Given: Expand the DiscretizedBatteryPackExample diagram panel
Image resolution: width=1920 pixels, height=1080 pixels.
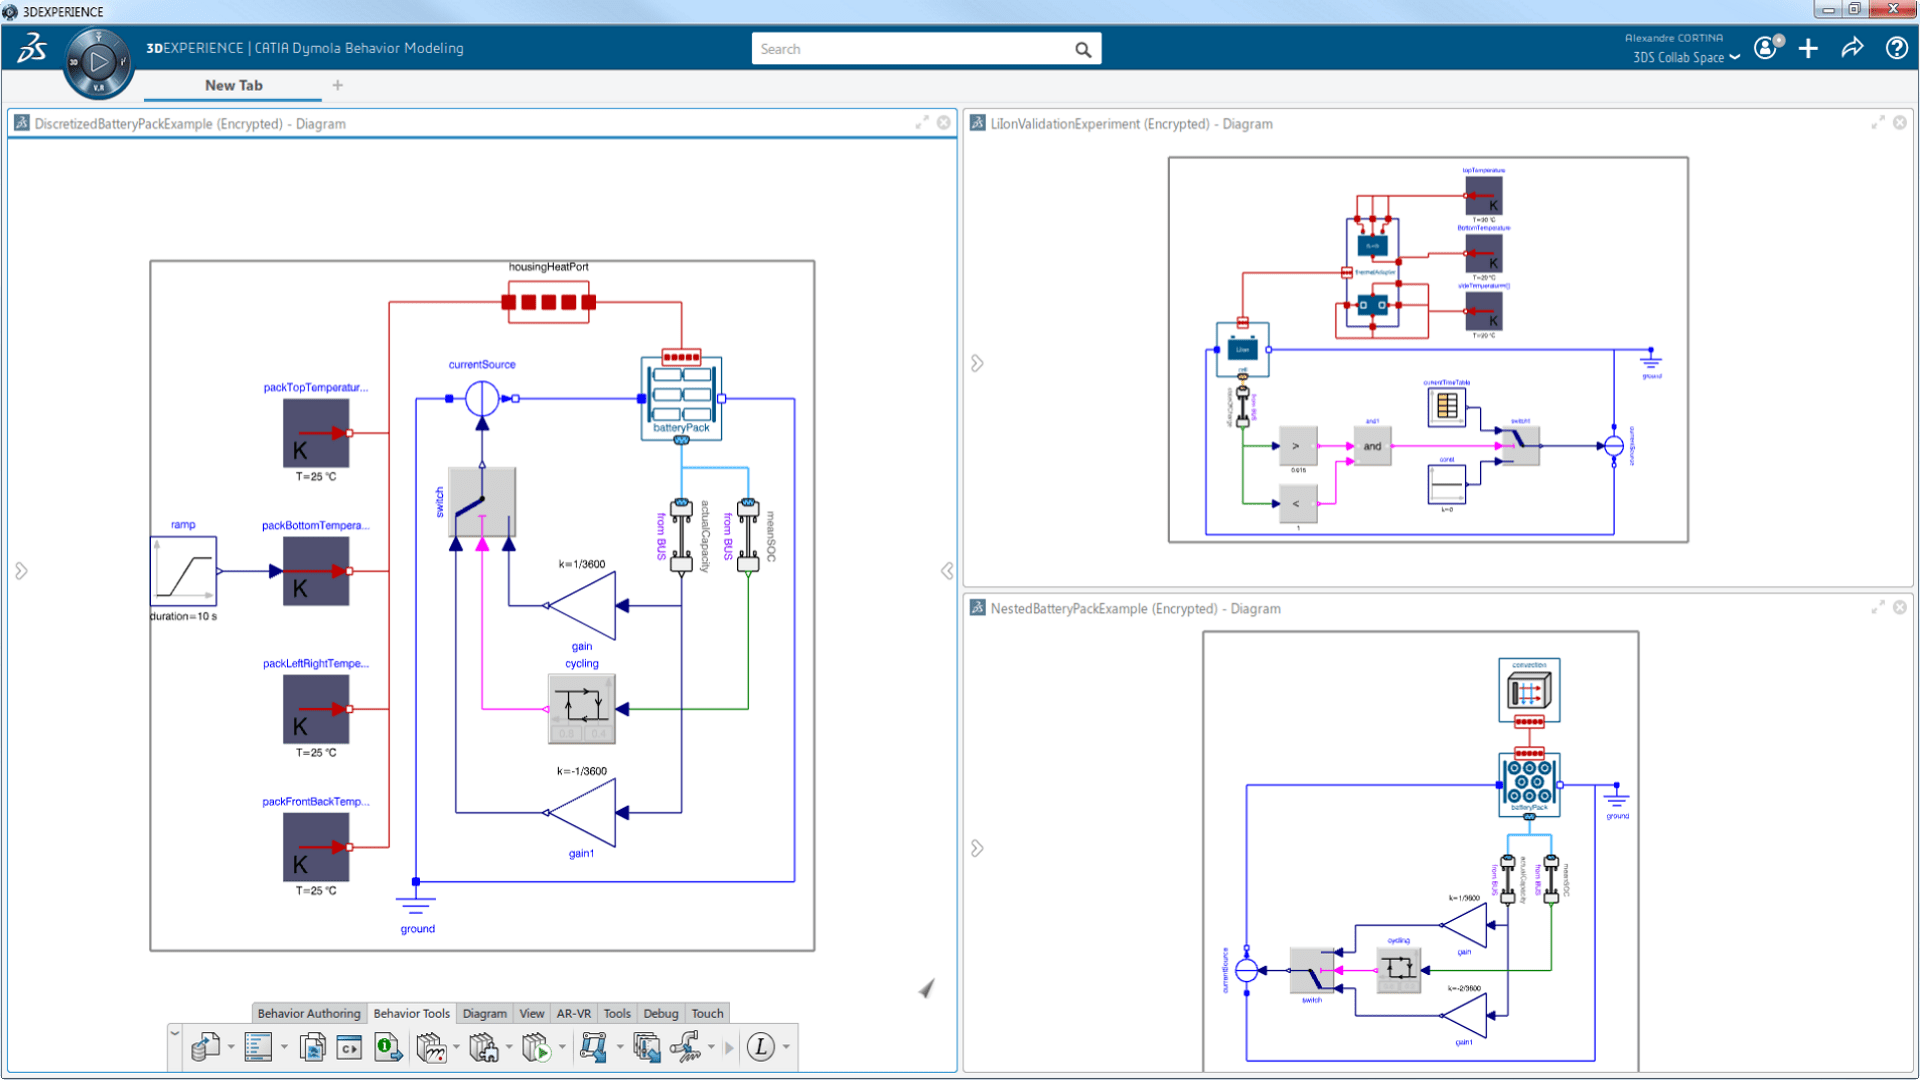Looking at the screenshot, I should (922, 123).
